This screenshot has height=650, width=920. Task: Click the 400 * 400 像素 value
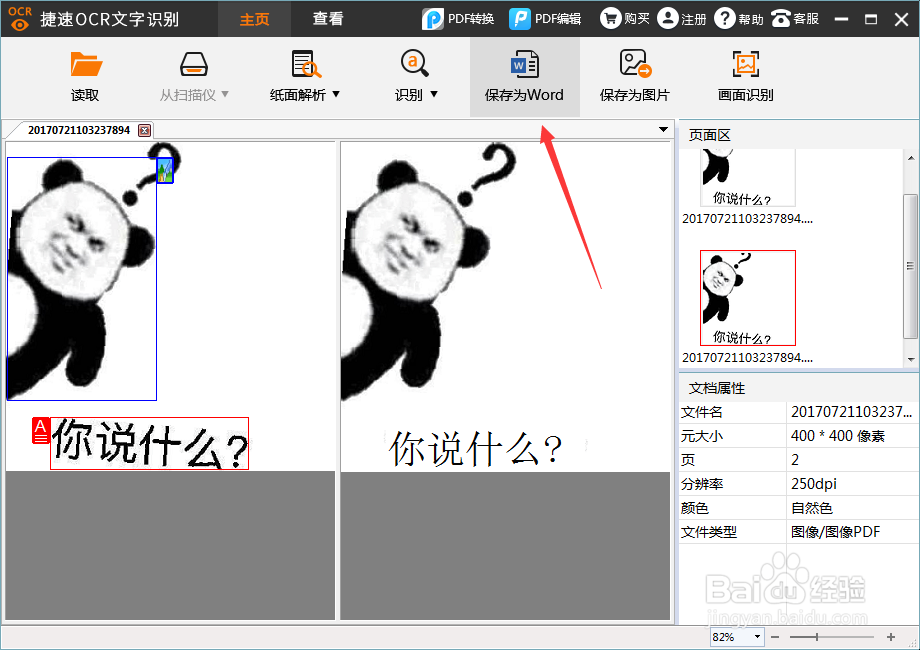[838, 436]
